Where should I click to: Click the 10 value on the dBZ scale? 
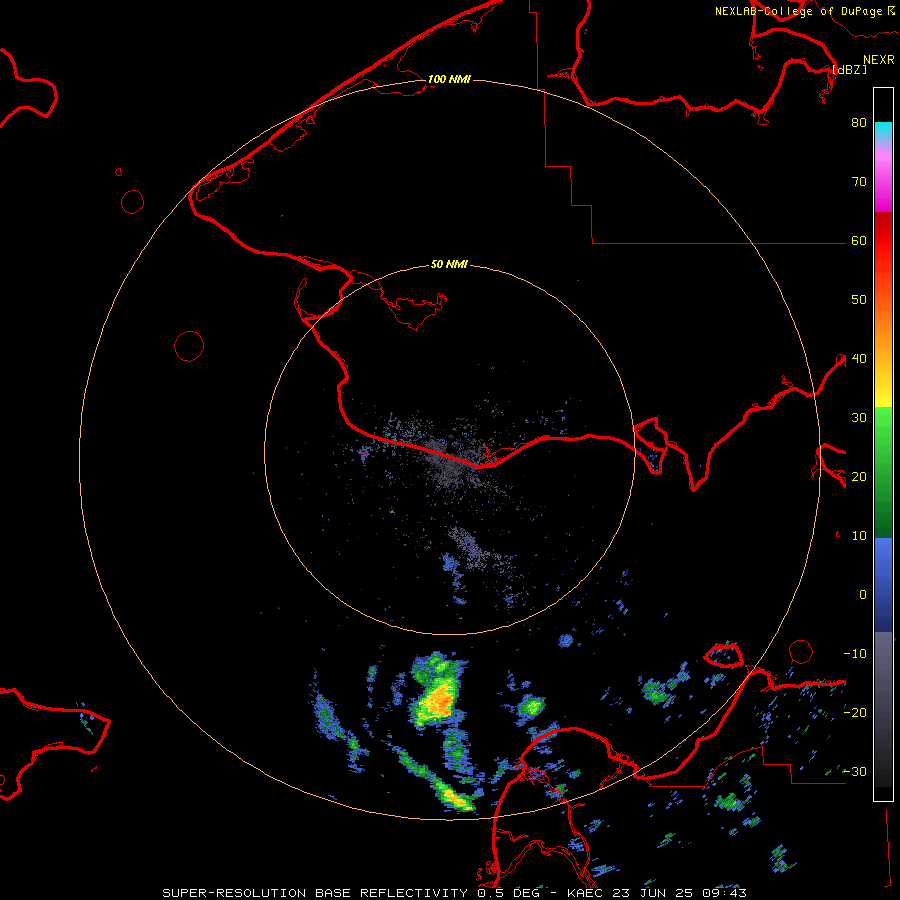pos(859,536)
